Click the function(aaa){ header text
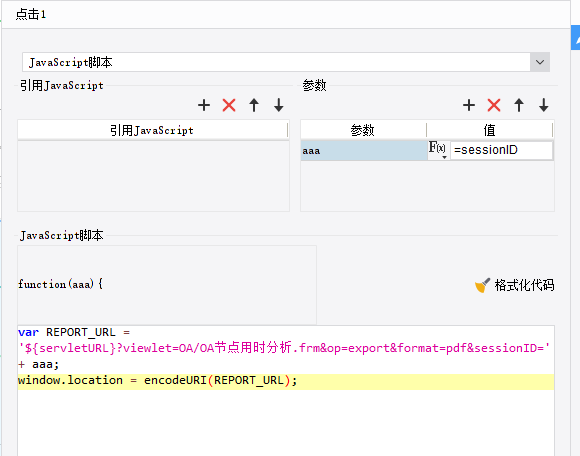 tap(60, 284)
